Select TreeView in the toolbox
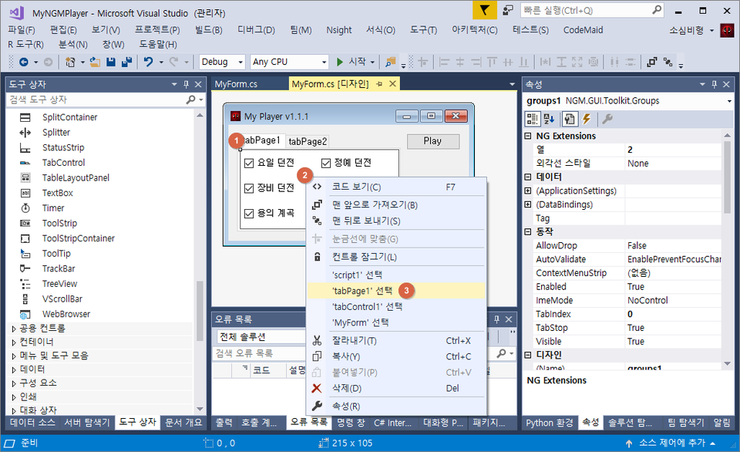740x452 pixels. click(59, 284)
